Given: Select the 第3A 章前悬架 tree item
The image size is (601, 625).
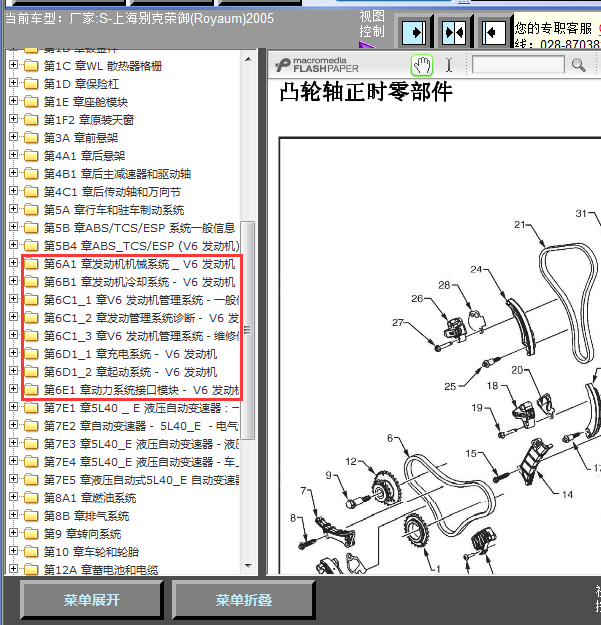Looking at the screenshot, I should point(81,138).
